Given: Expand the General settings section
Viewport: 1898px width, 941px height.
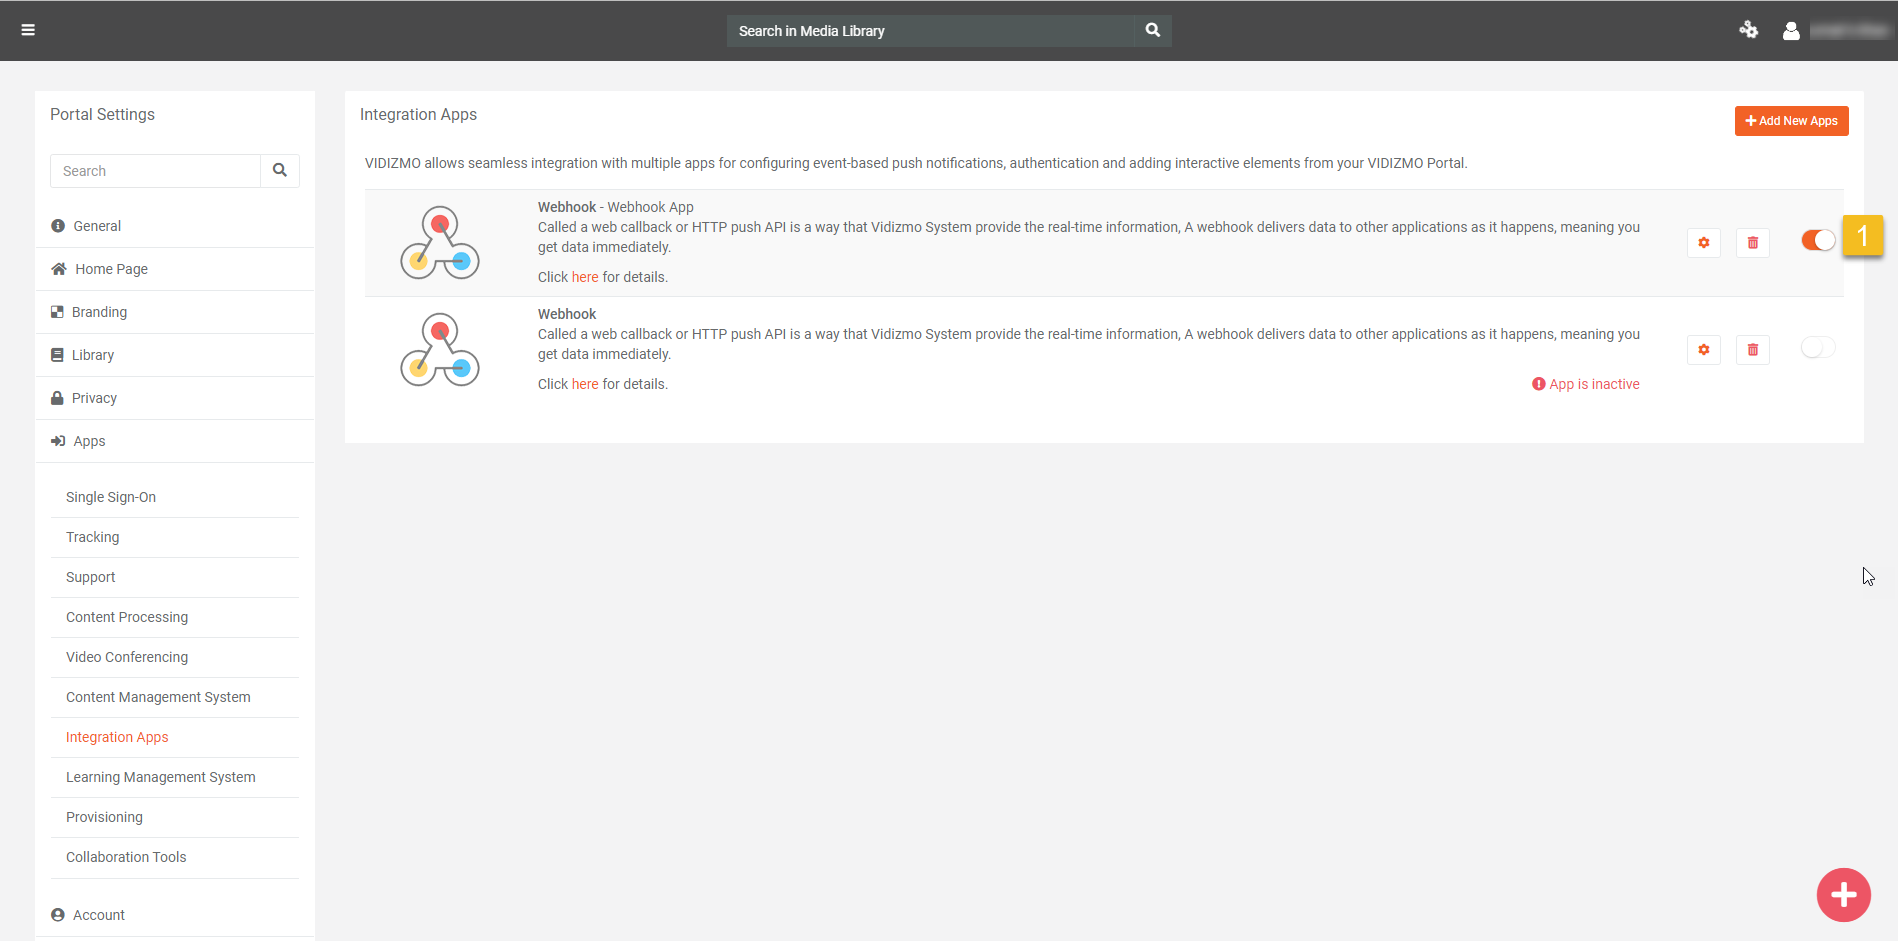Looking at the screenshot, I should [x=97, y=226].
